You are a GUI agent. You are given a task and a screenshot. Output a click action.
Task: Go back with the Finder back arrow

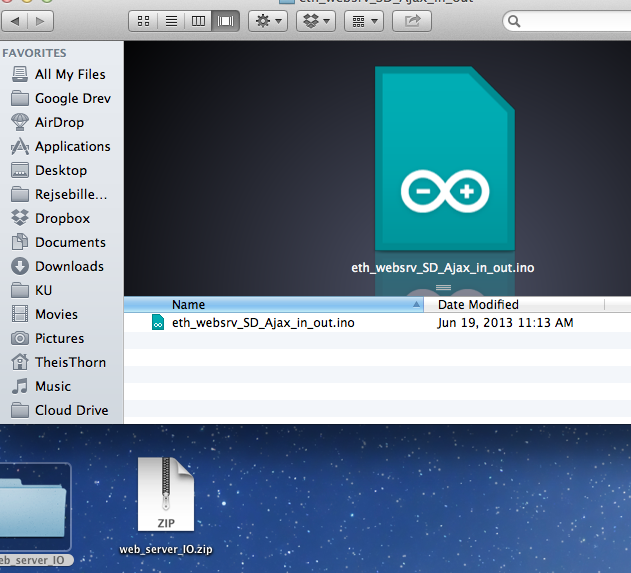point(15,21)
